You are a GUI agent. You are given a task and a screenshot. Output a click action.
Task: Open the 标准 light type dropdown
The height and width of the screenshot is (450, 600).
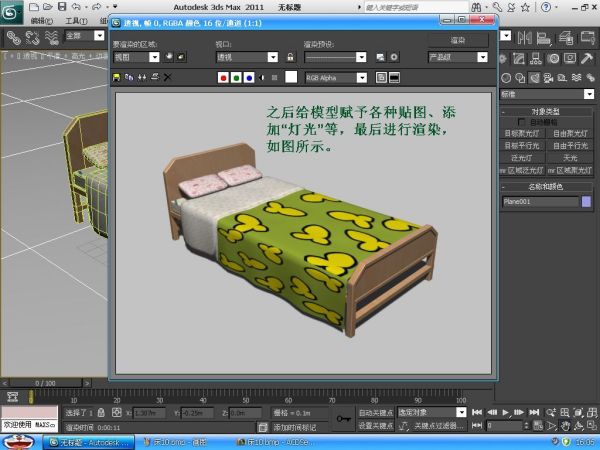(547, 94)
